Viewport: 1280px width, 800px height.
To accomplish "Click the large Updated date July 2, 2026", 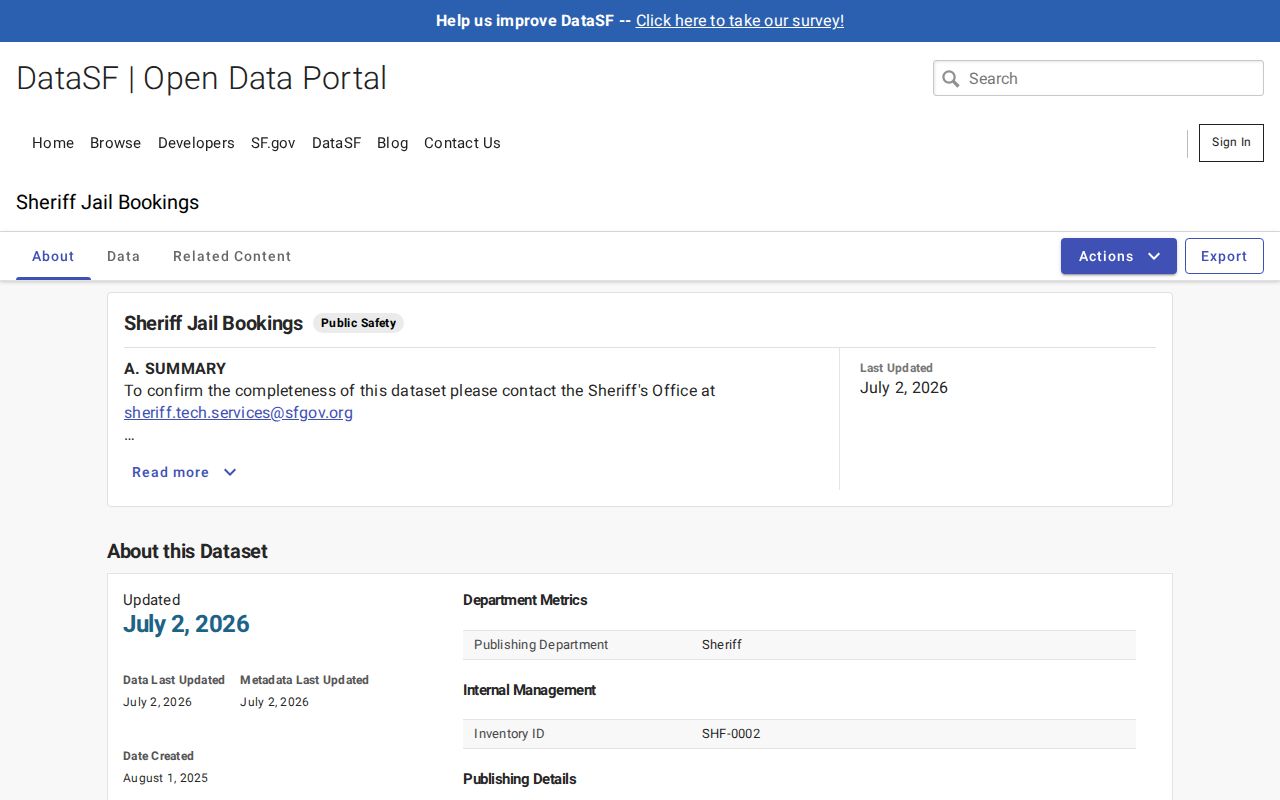I will point(186,624).
